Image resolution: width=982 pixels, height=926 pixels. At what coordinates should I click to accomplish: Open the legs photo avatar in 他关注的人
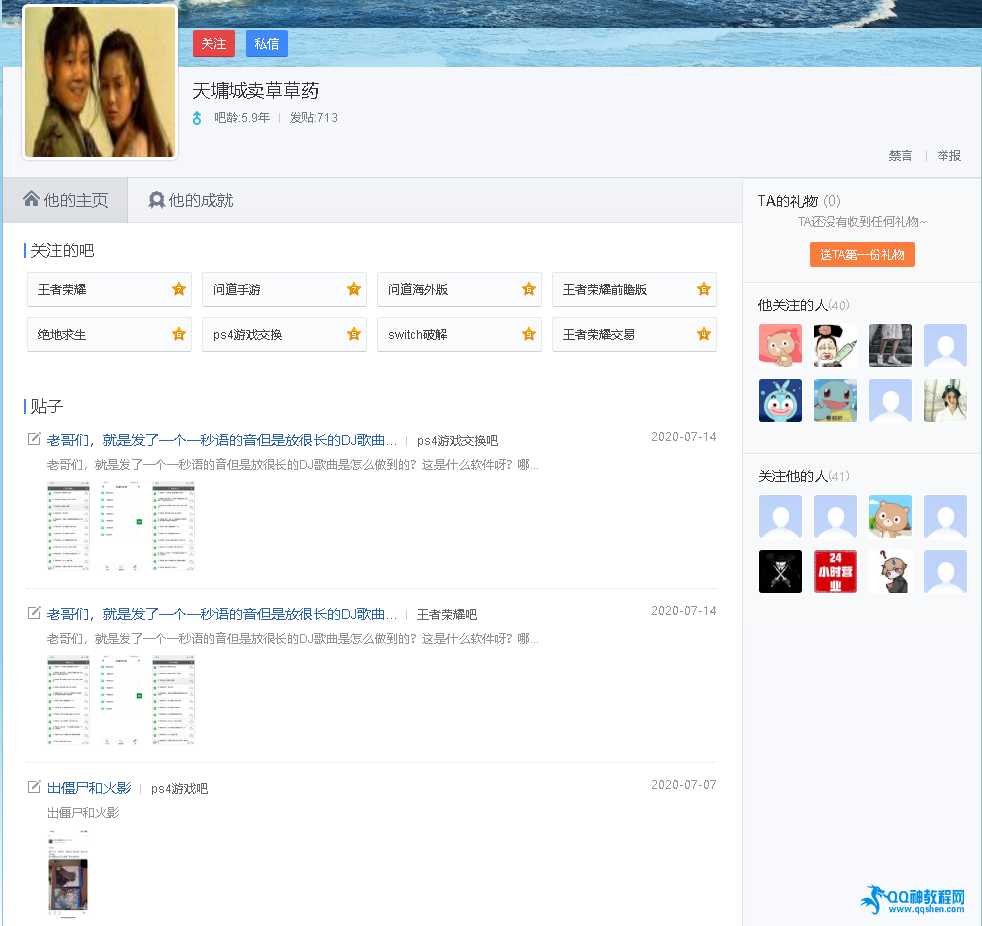pos(891,345)
